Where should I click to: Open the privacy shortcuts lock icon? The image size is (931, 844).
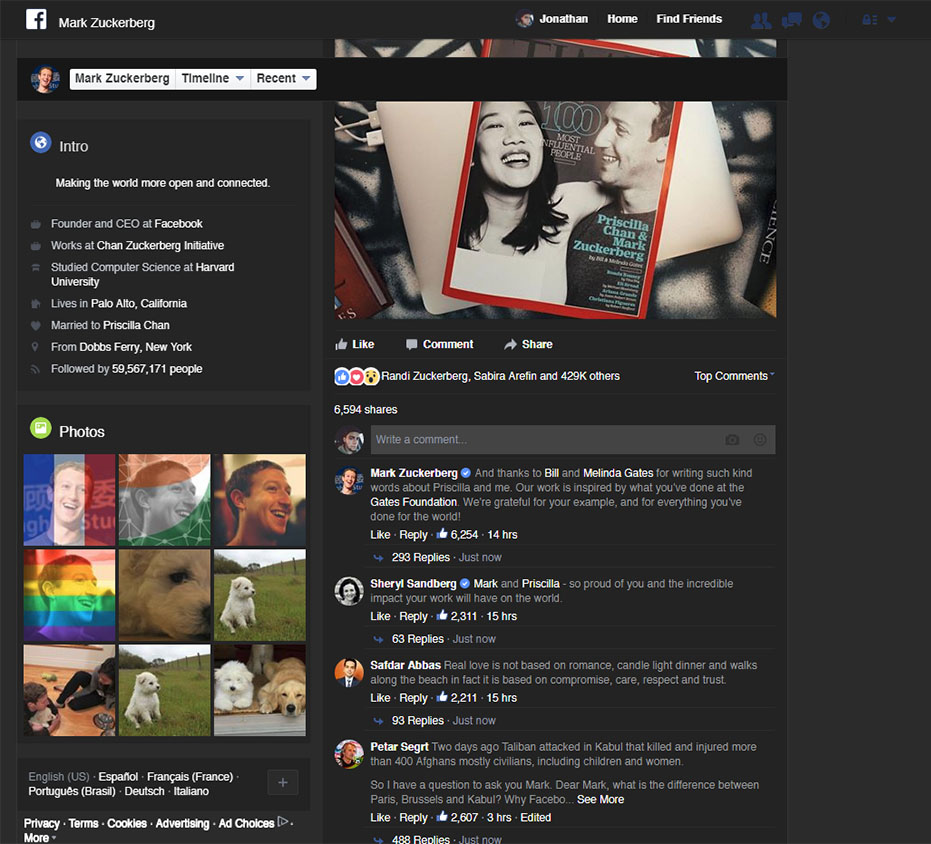873,19
